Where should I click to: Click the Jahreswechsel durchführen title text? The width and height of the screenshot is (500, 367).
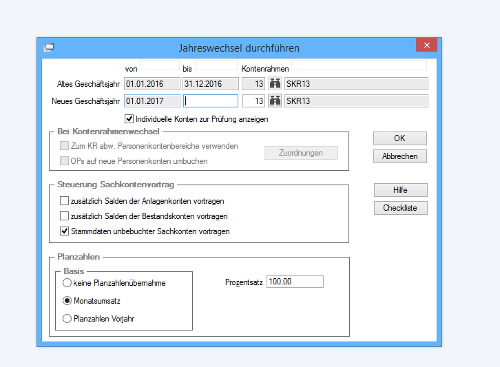point(239,48)
